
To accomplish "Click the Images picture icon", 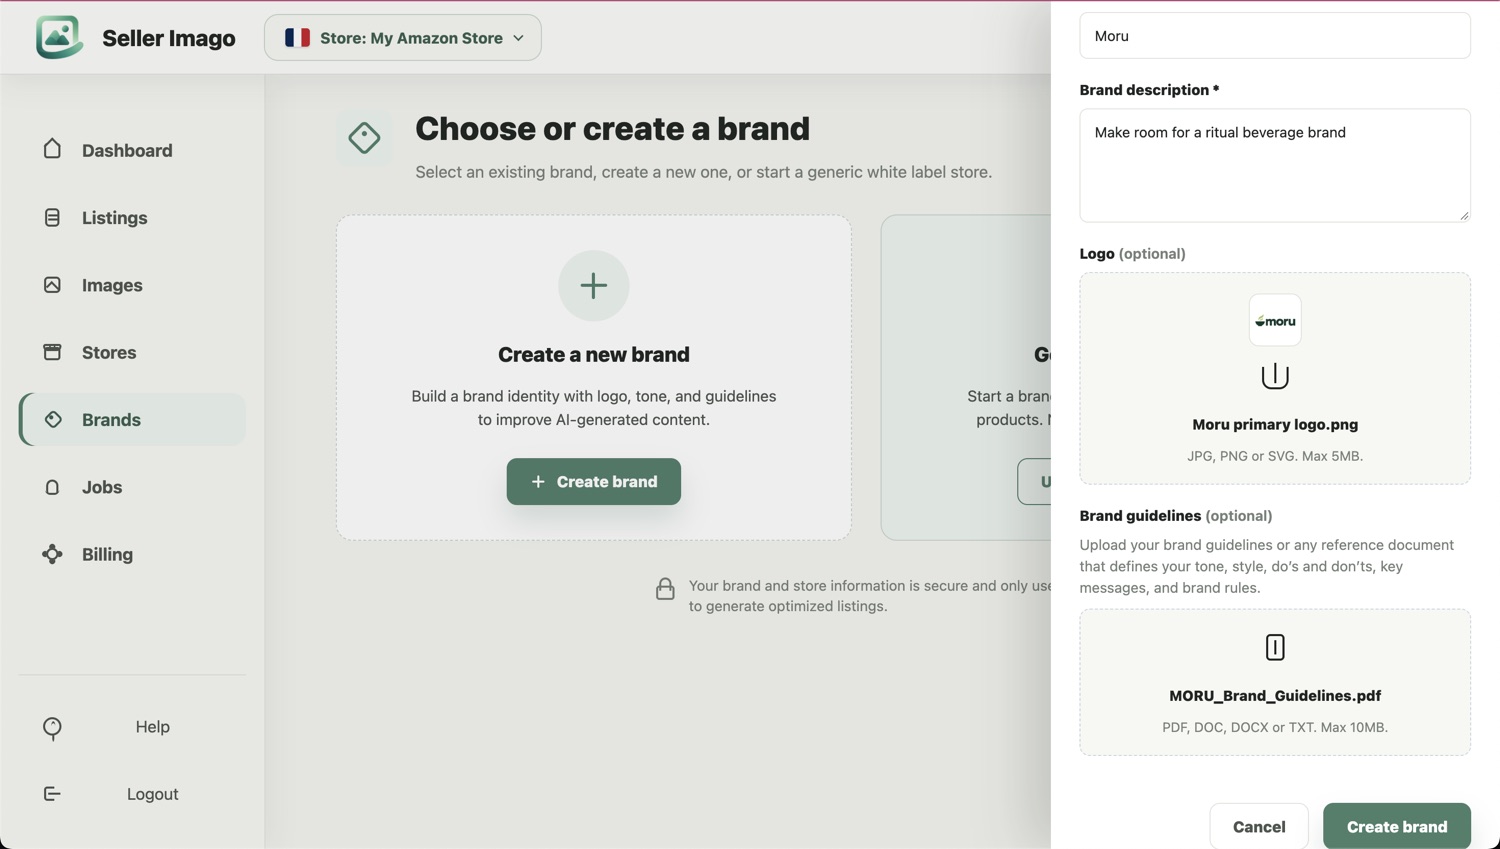I will 52,285.
